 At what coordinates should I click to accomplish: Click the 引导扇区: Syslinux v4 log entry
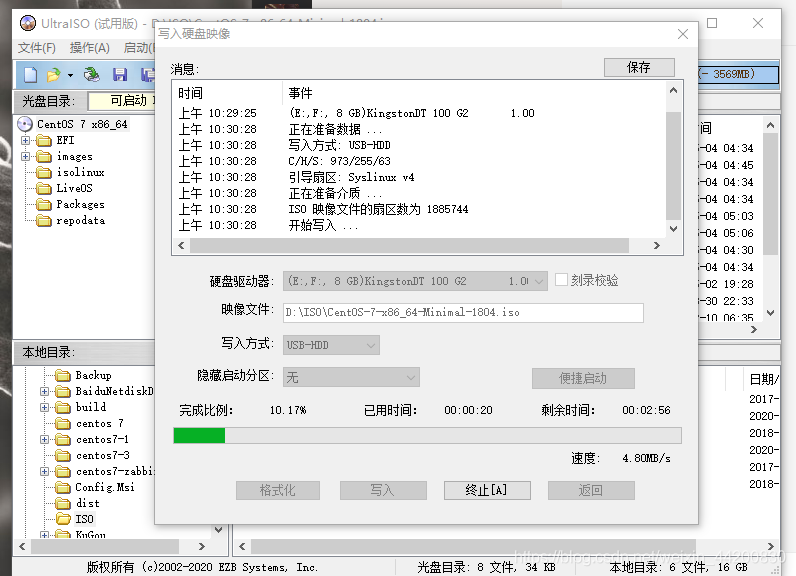[x=351, y=177]
